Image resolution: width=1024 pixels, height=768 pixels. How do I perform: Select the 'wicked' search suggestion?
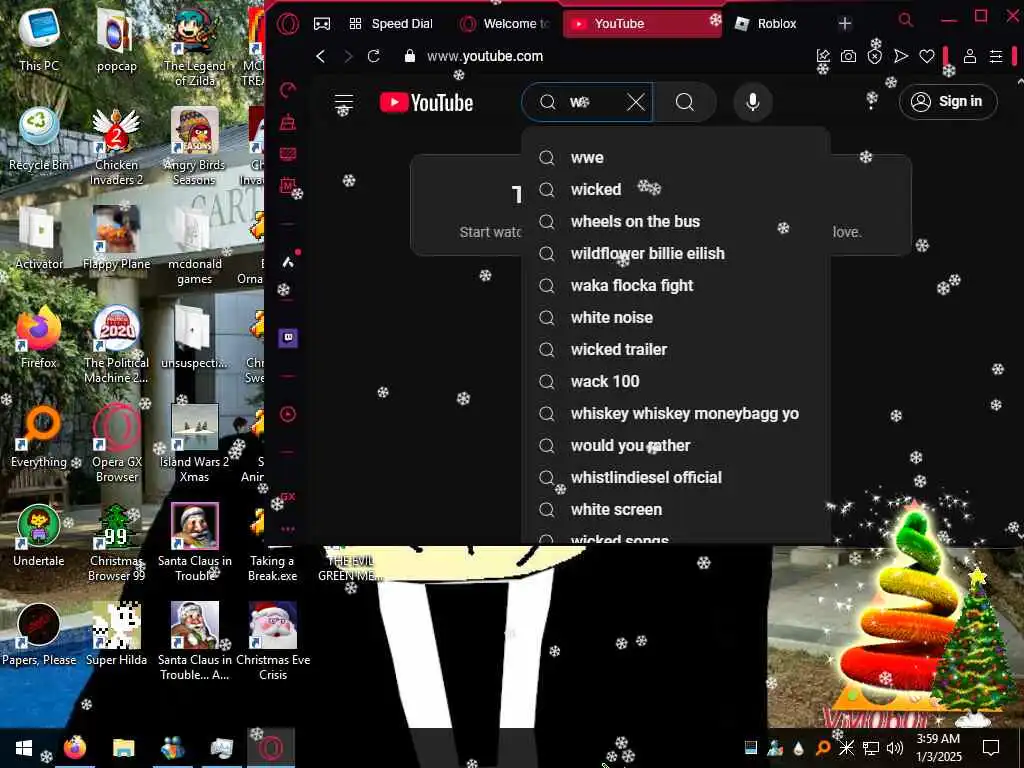tap(676, 189)
